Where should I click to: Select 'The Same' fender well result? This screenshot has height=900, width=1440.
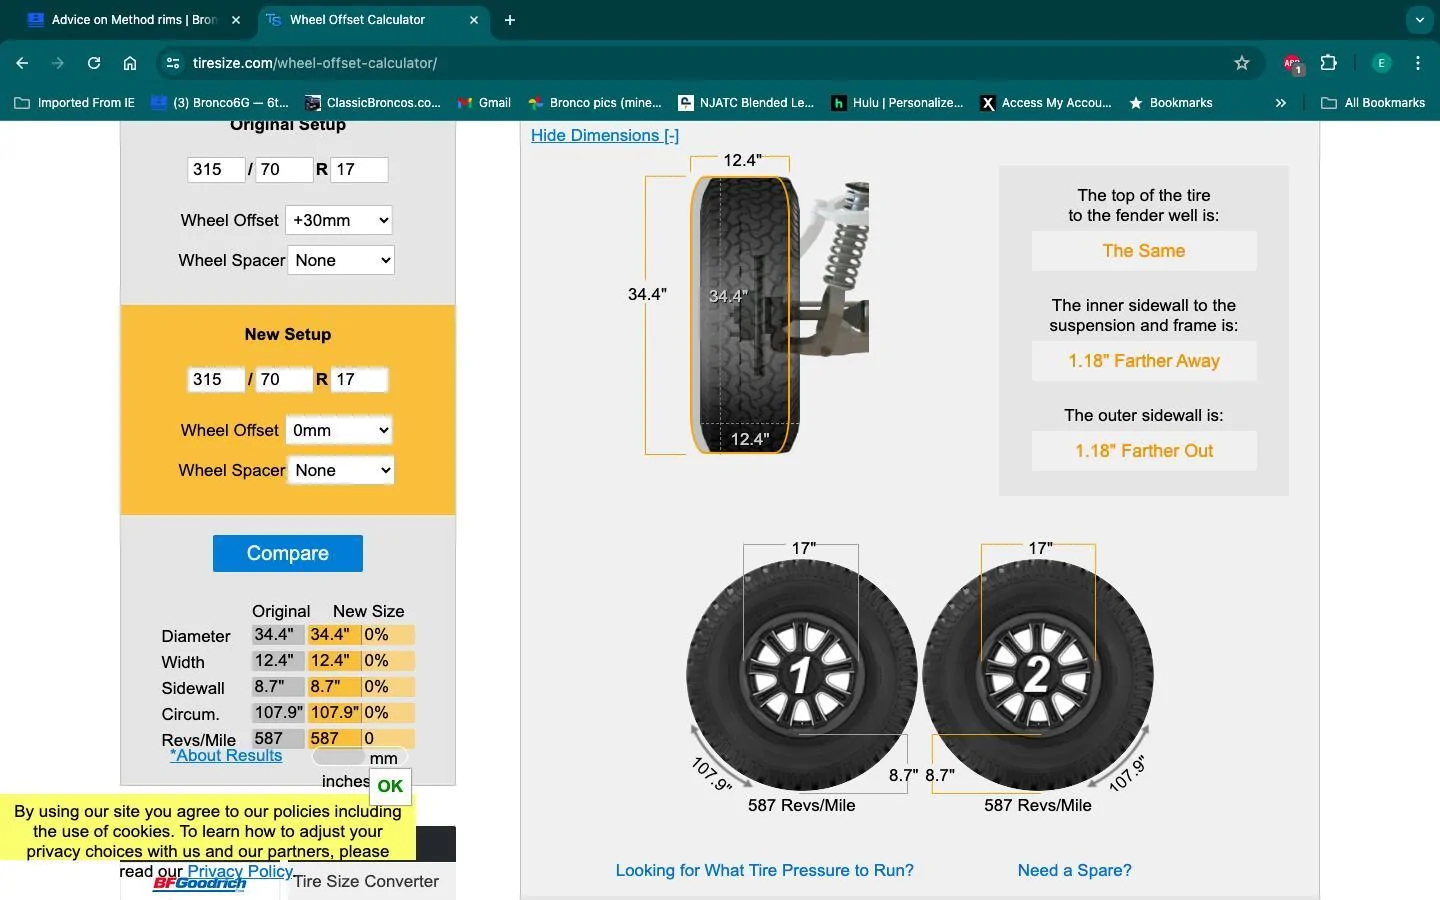tap(1144, 251)
